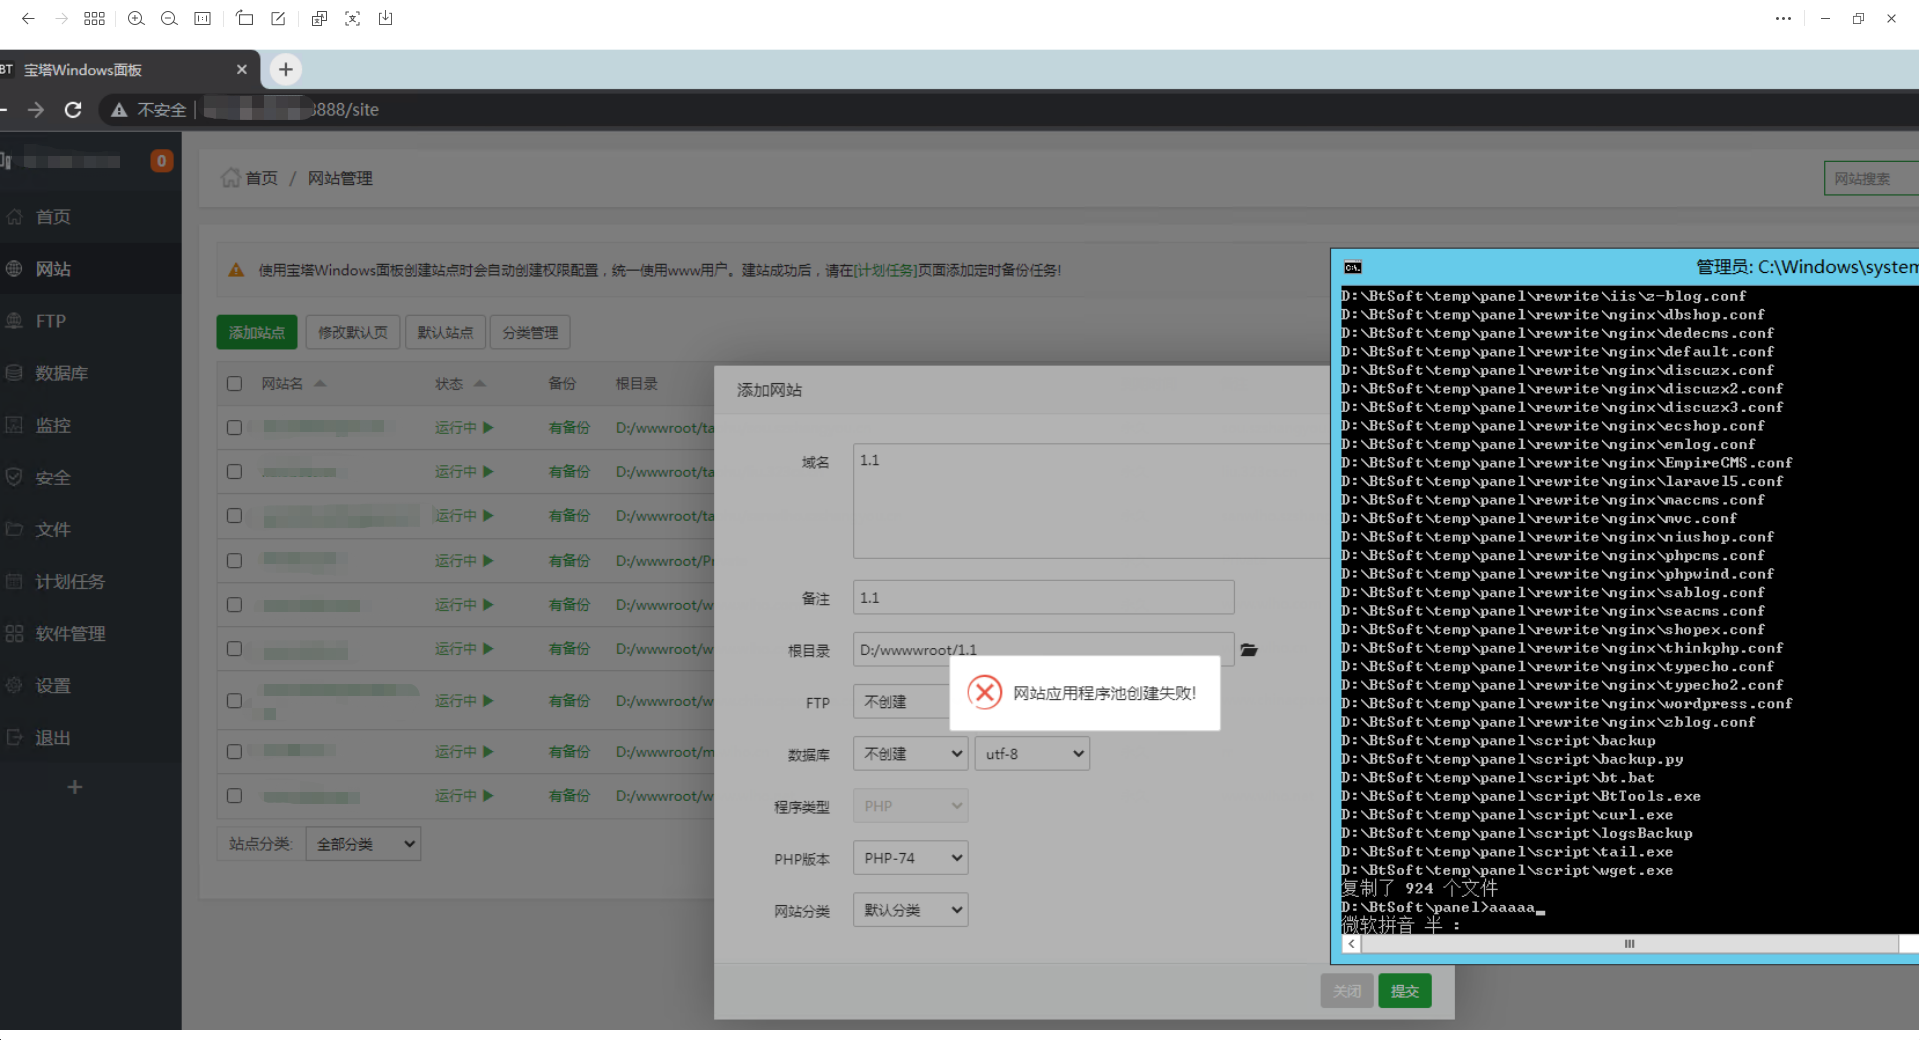
Task: Click the fit-to-window icon in viewer toolbar
Action: [x=202, y=18]
